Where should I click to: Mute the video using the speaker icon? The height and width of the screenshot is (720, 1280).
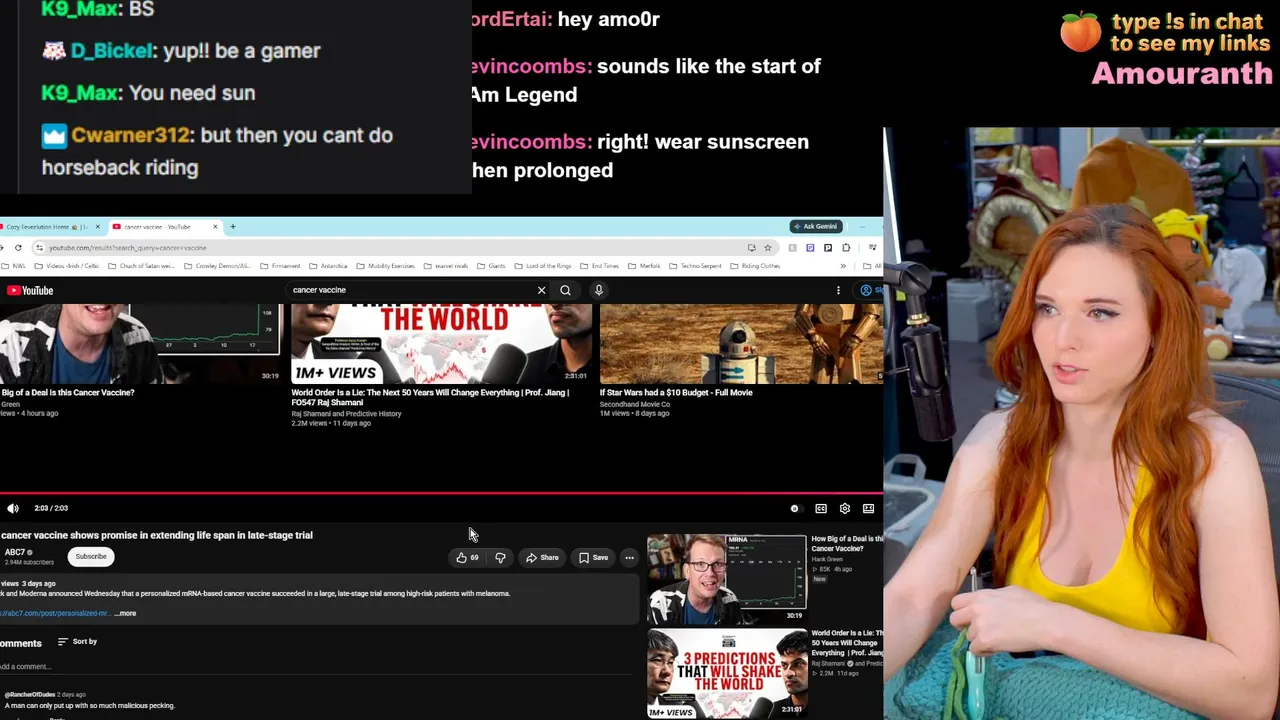click(13, 508)
